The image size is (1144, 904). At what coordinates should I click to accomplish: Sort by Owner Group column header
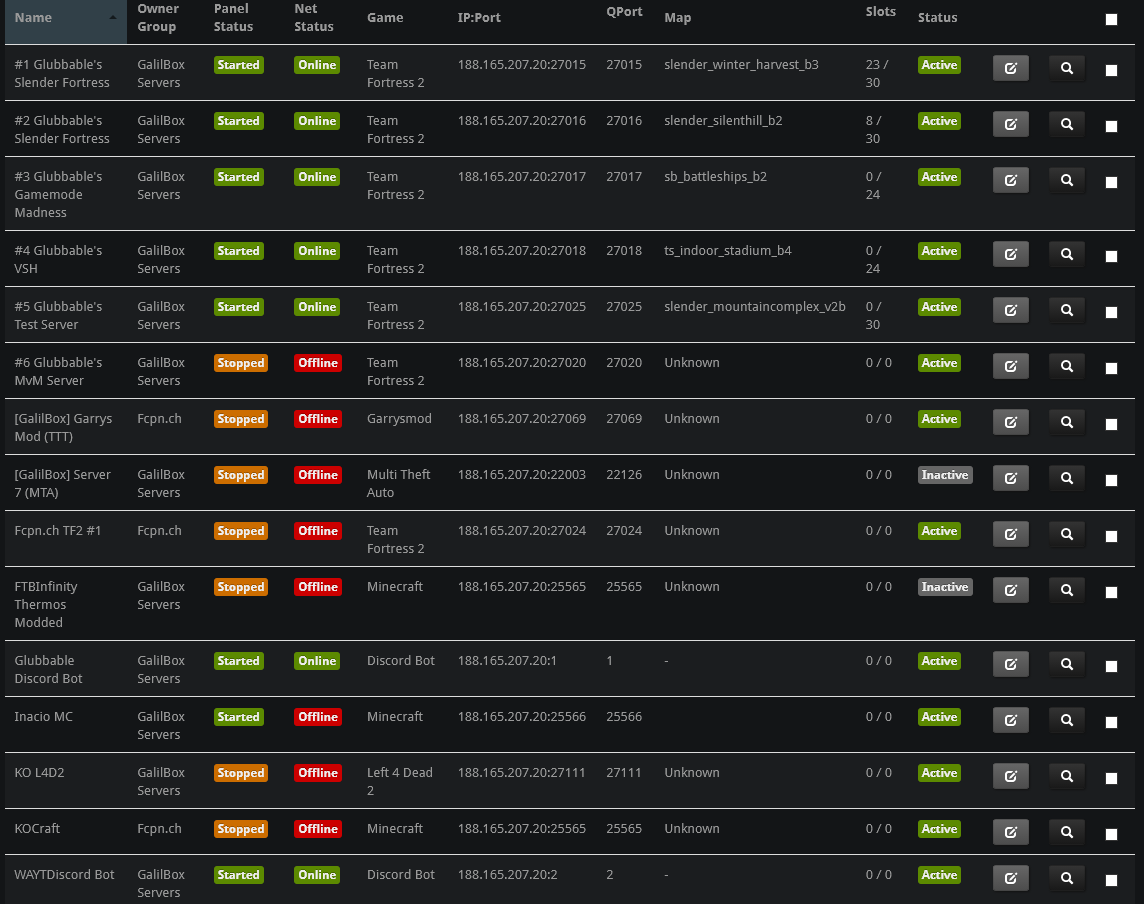coord(157,18)
